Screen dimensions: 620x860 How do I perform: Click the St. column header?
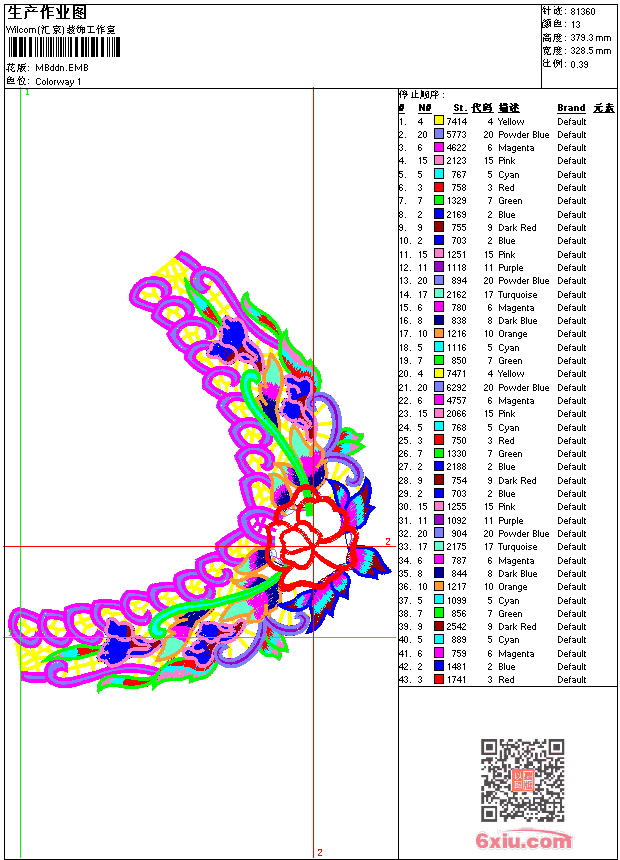[x=460, y=108]
